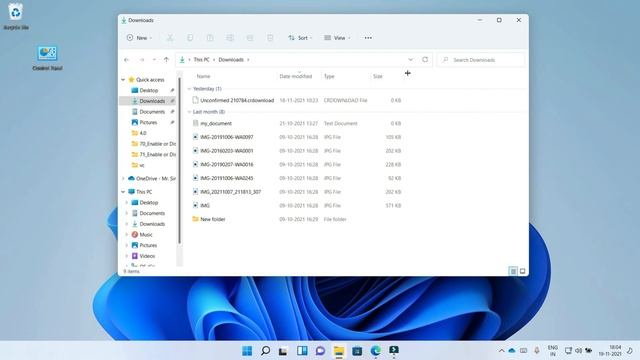640x360 pixels.
Task: Select the 70_Enable folder in Quick access
Action: pyautogui.click(x=157, y=144)
